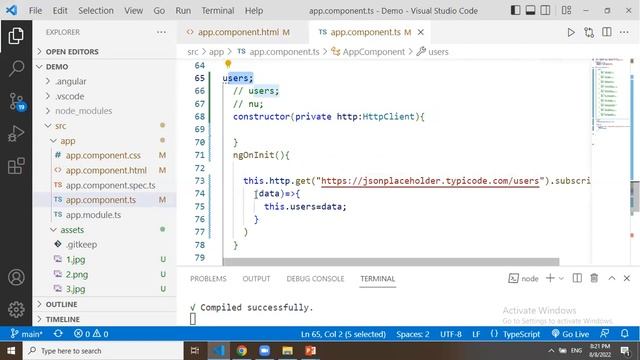
Task: Kill terminal with trash icon
Action: point(594,278)
